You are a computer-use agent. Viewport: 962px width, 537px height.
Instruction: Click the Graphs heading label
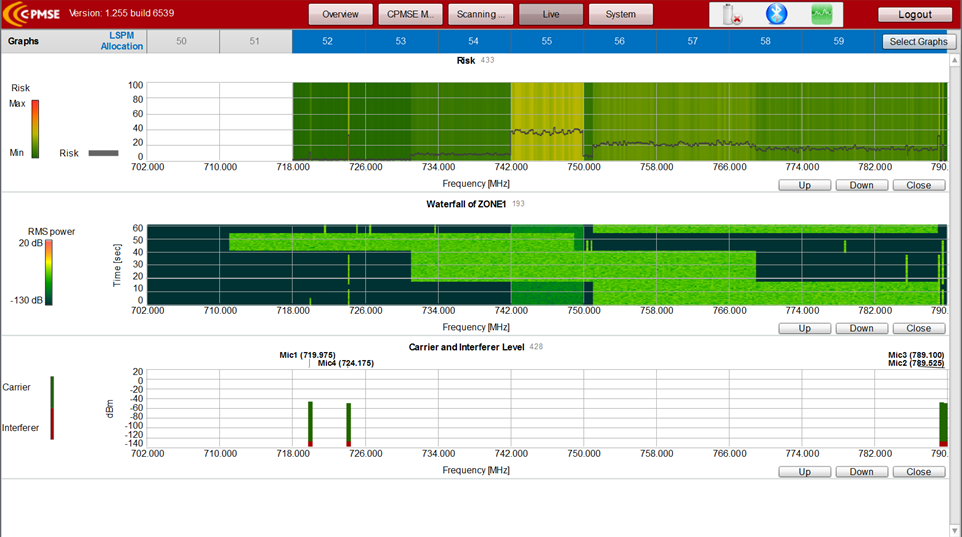23,41
